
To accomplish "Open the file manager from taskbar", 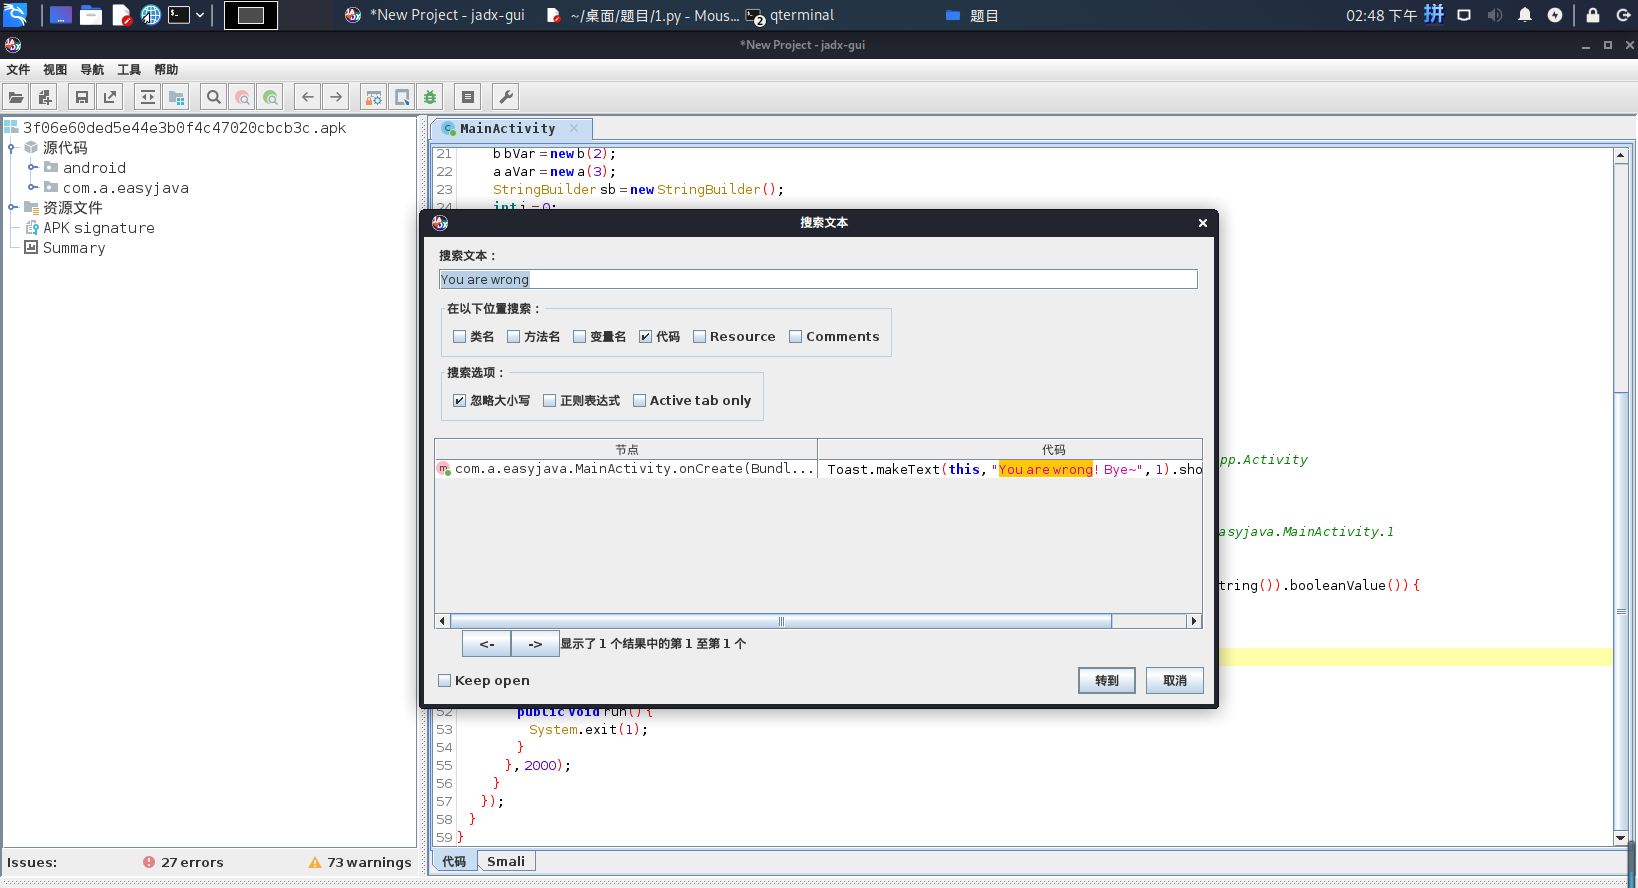I will pyautogui.click(x=91, y=15).
